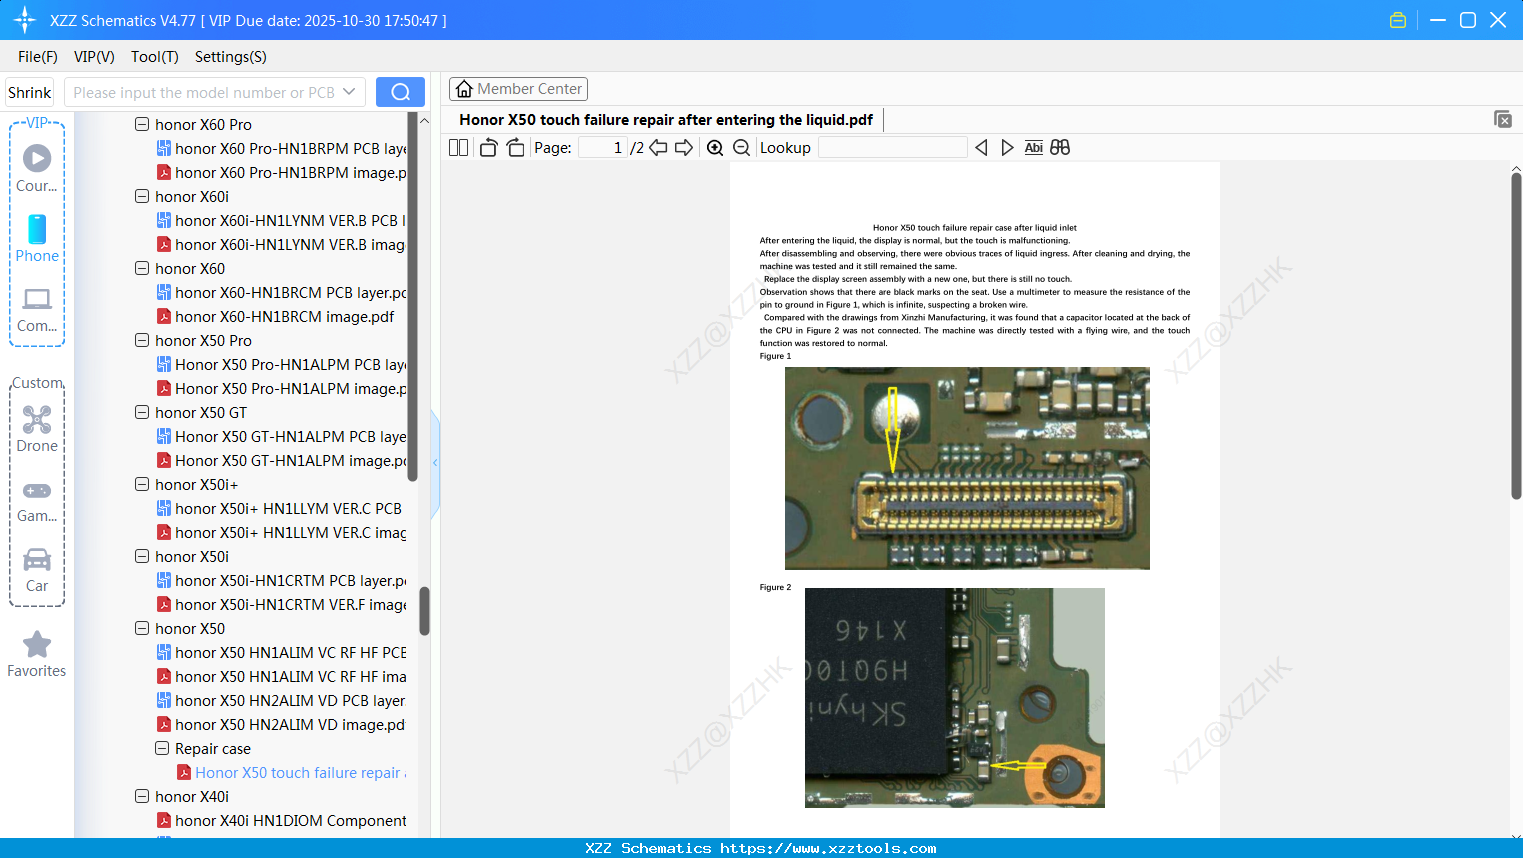Collapse the left panel with splitter handle
The height and width of the screenshot is (858, 1523).
pos(435,463)
